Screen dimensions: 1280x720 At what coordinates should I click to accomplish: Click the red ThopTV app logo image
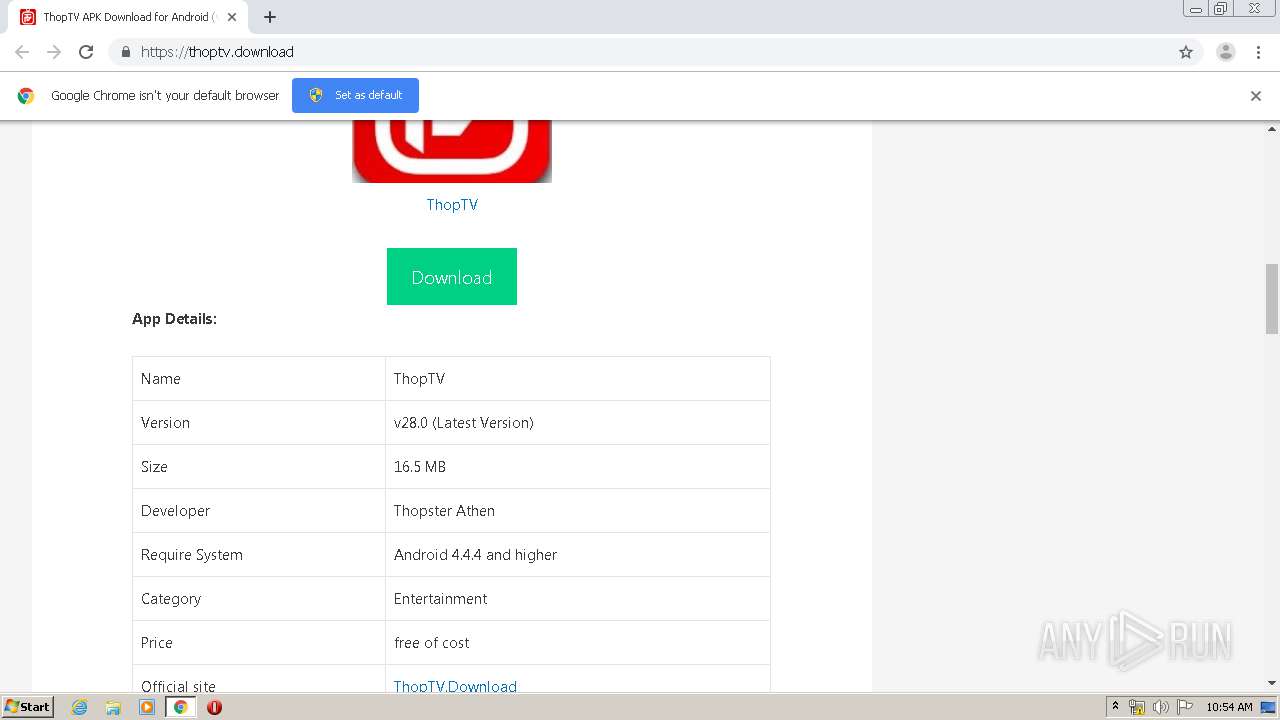(452, 152)
